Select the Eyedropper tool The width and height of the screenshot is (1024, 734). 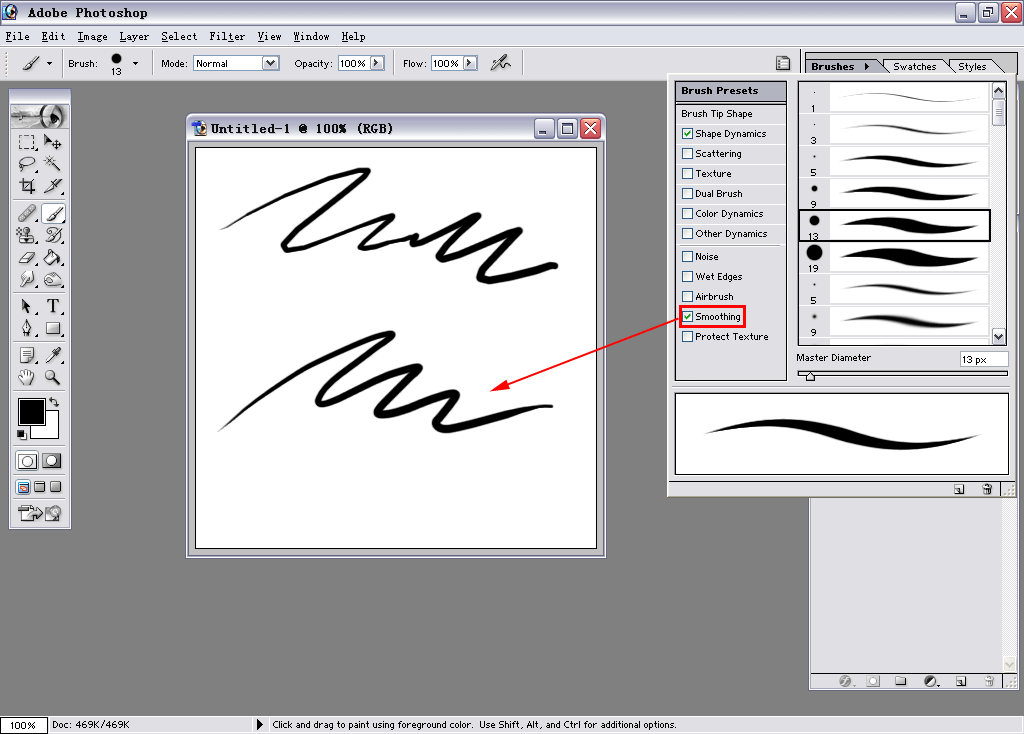click(52, 355)
